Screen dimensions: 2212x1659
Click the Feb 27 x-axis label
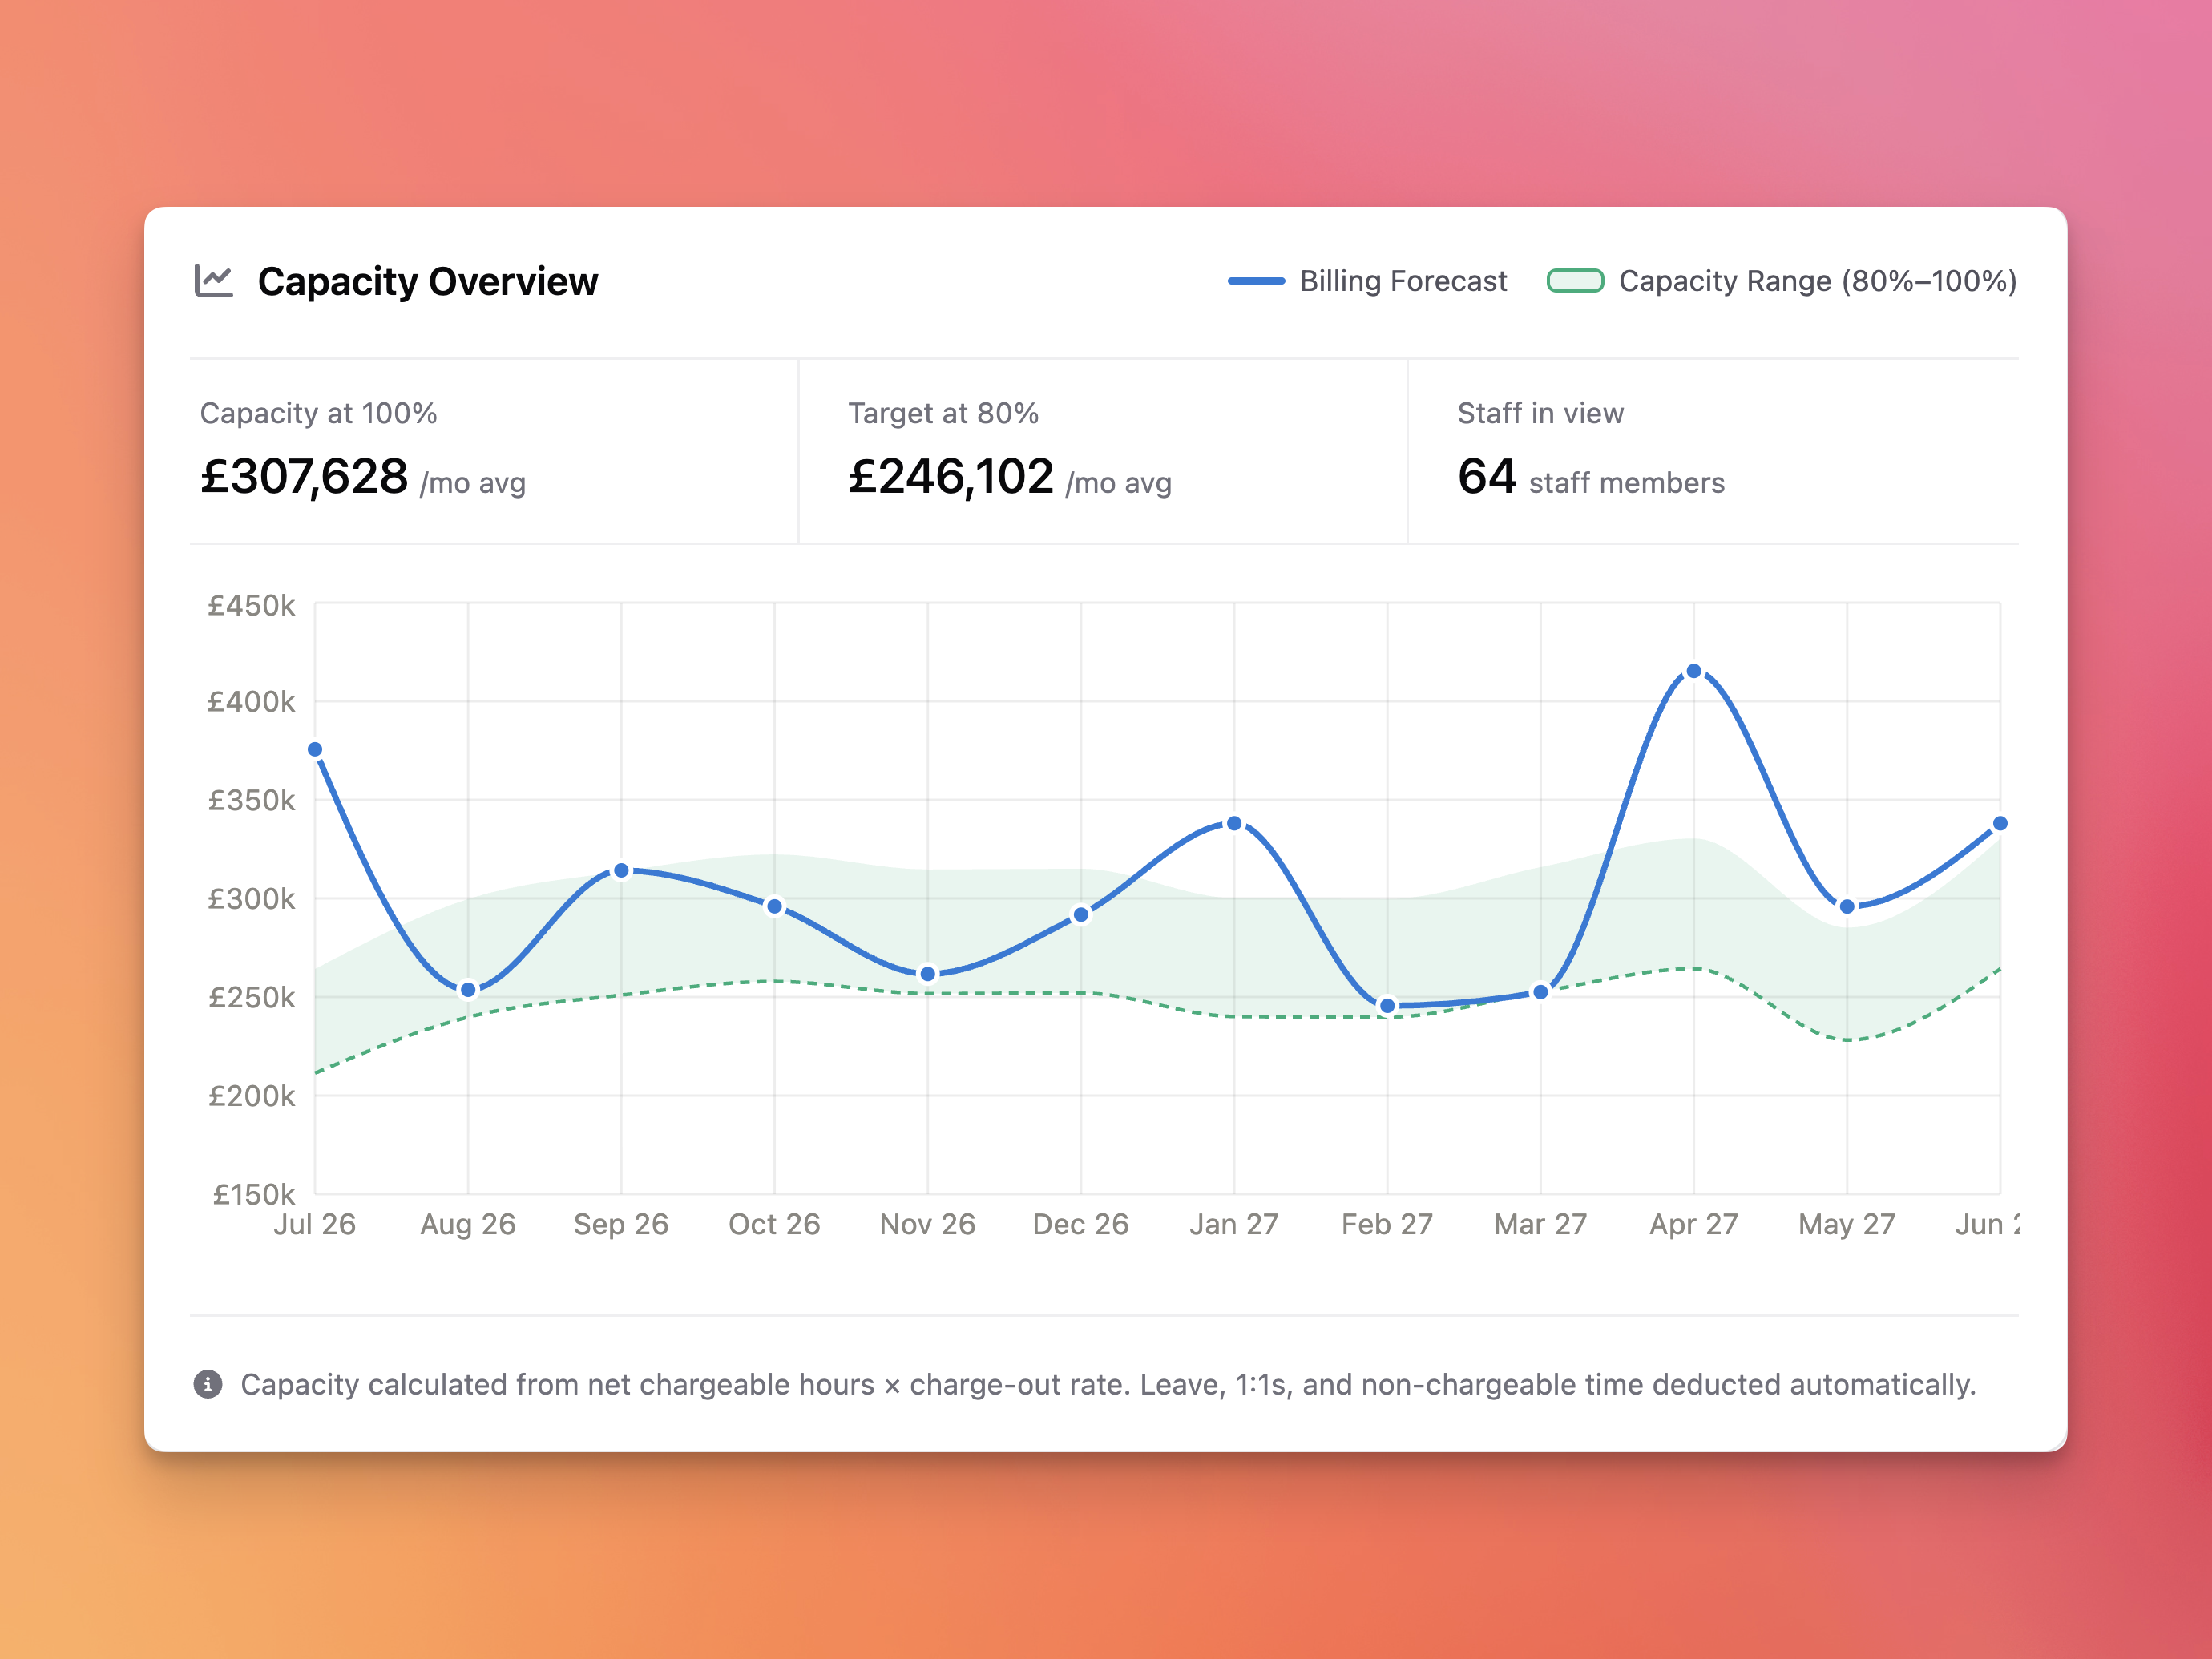[1387, 1224]
